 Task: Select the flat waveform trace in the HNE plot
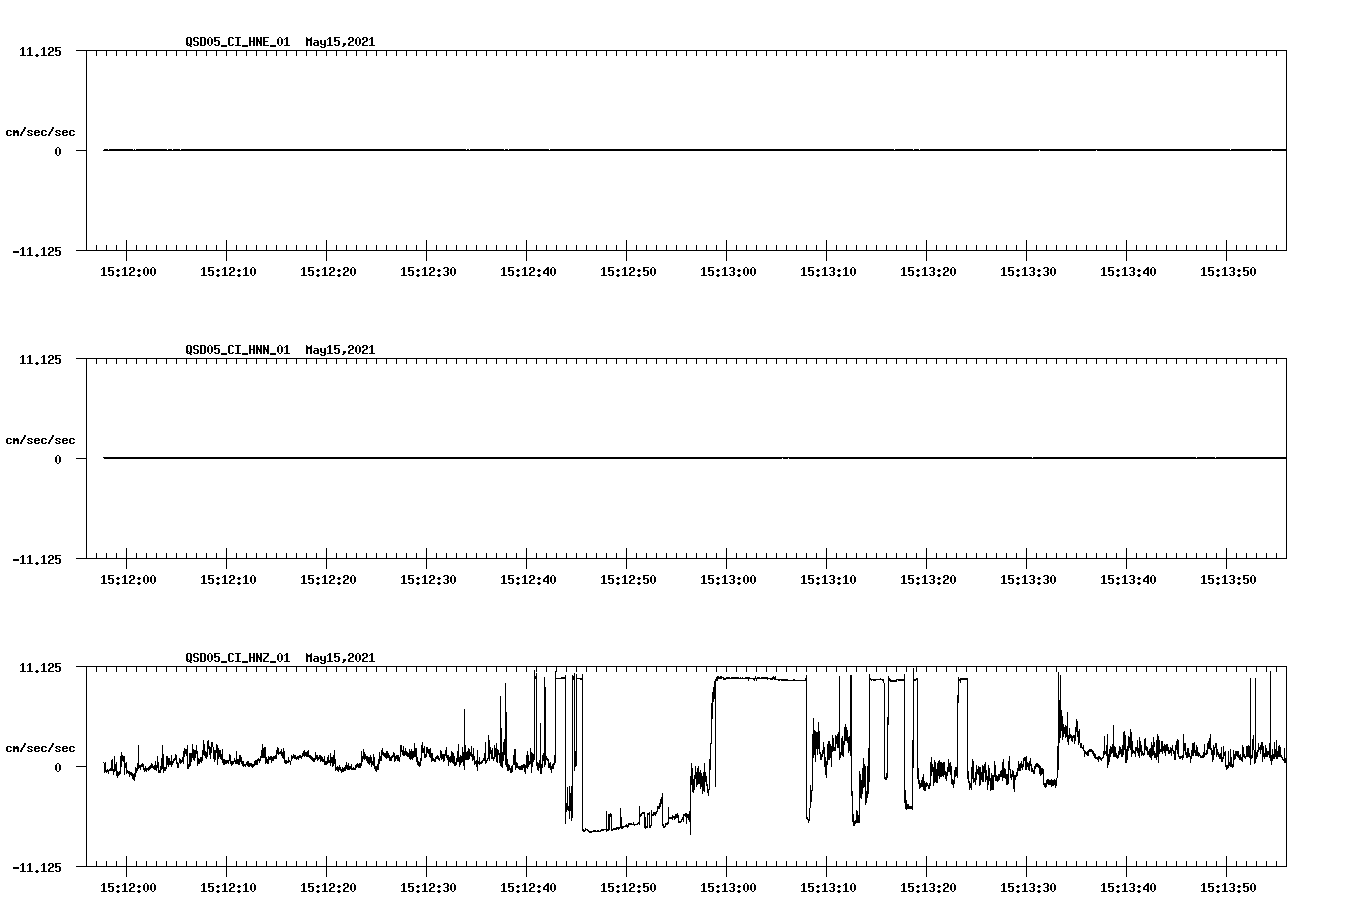(600, 150)
